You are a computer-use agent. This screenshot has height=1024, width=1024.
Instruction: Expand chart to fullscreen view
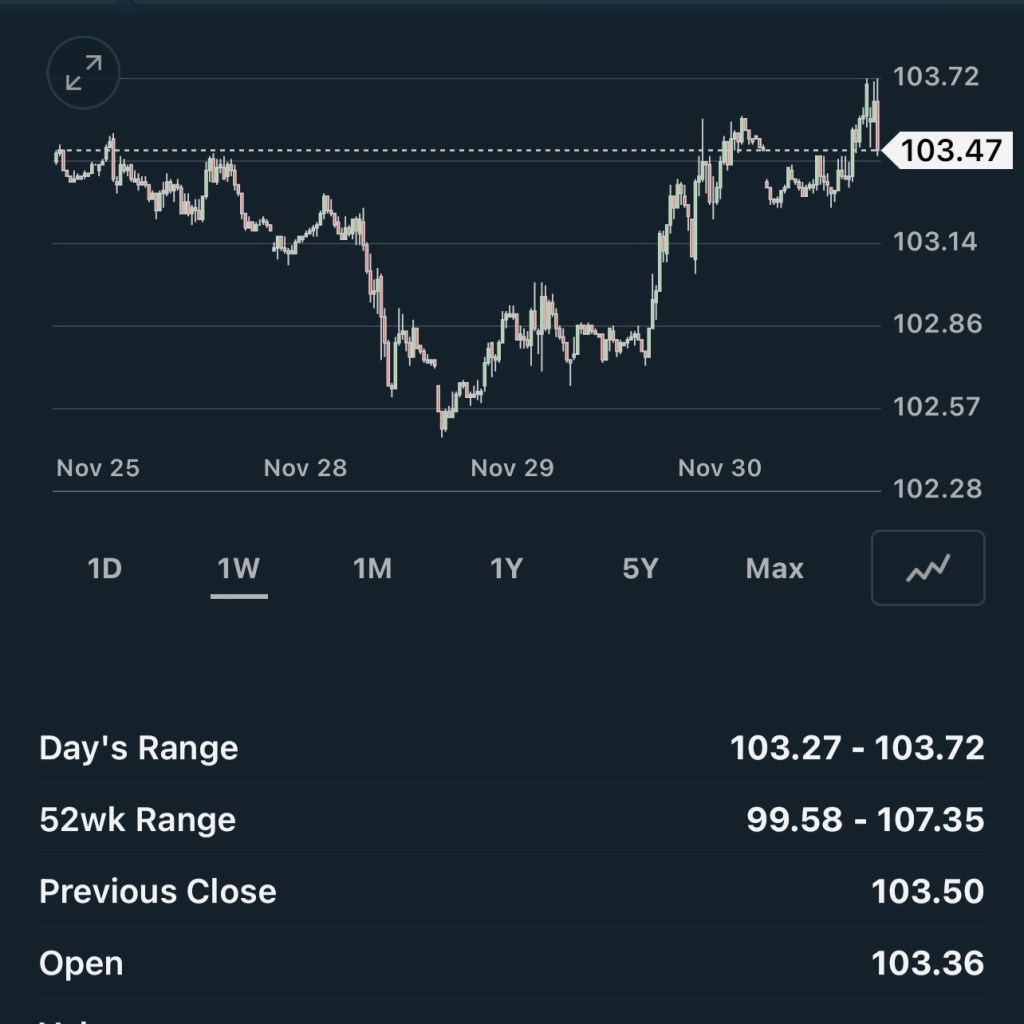tap(84, 73)
